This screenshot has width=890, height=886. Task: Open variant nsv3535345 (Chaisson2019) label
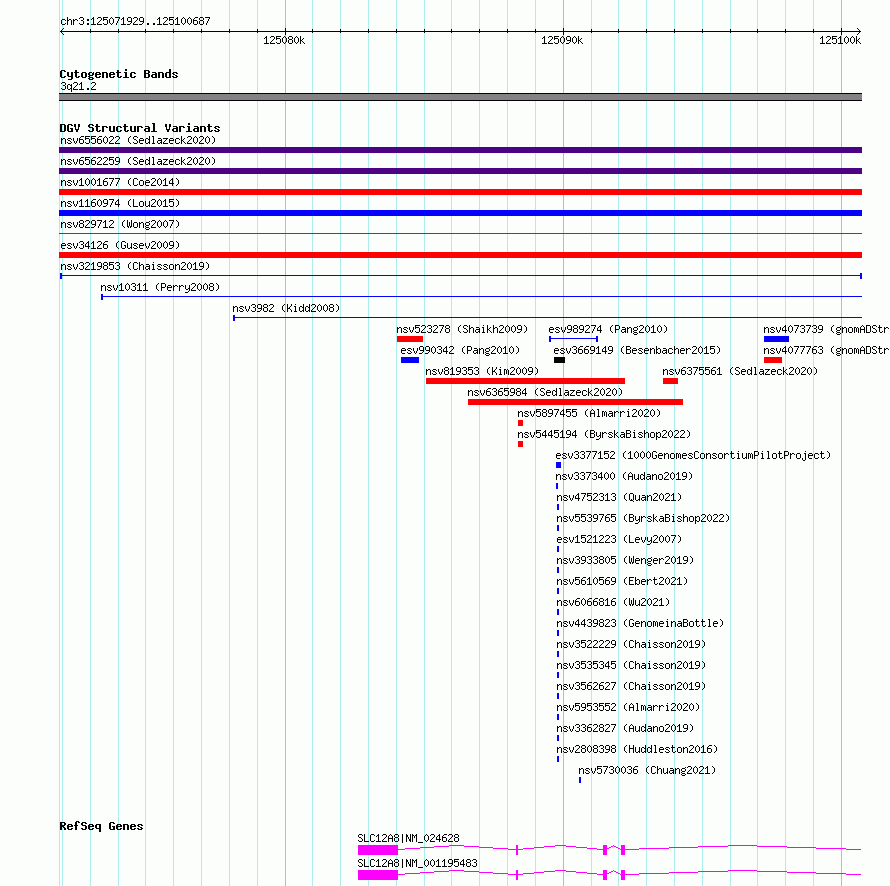point(631,665)
